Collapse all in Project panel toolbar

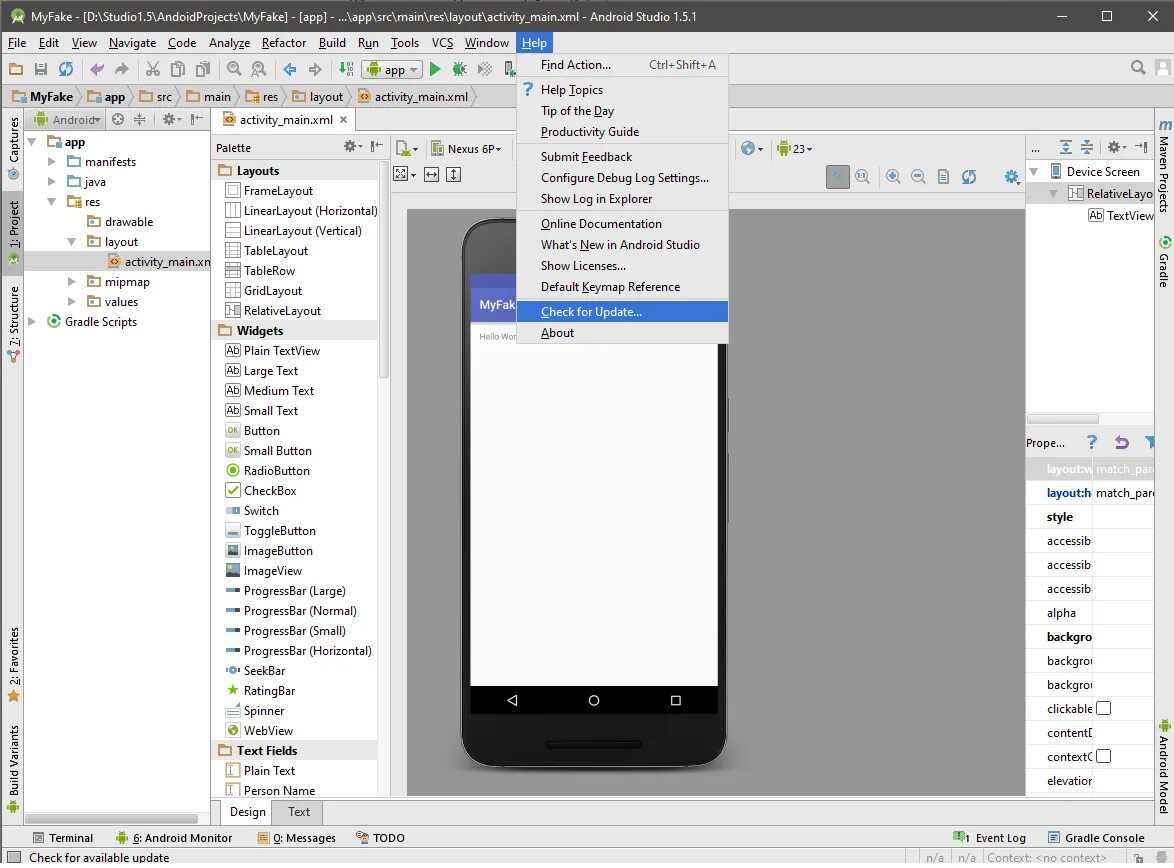pyautogui.click(x=139, y=120)
